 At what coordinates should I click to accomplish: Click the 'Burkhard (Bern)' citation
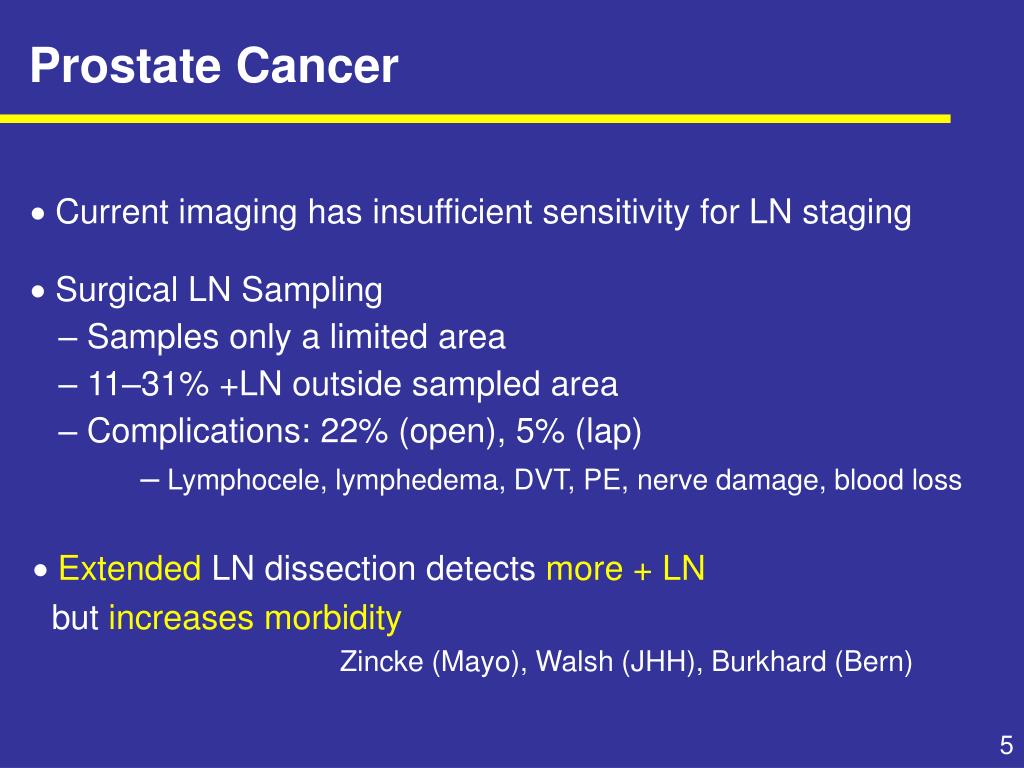coord(811,662)
